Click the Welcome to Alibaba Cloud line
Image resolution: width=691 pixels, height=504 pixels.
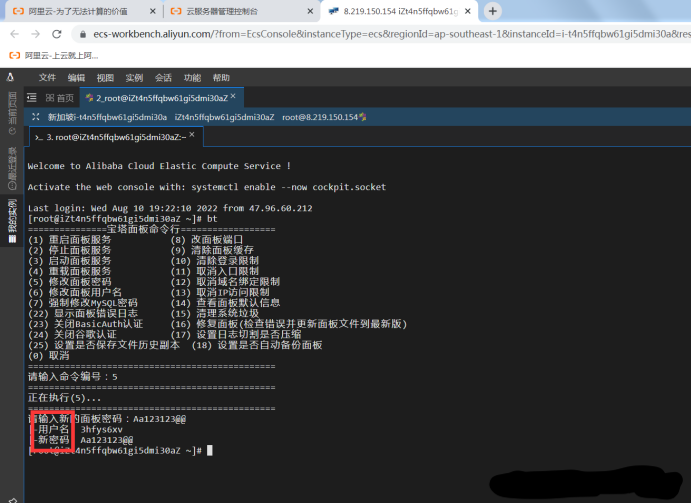pos(159,166)
